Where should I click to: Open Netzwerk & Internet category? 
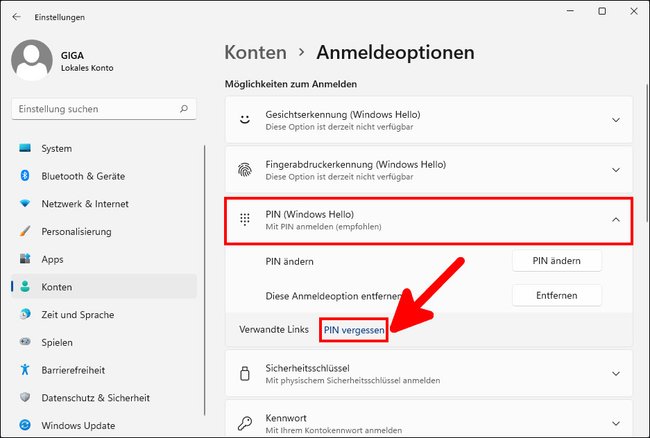pyautogui.click(x=104, y=204)
